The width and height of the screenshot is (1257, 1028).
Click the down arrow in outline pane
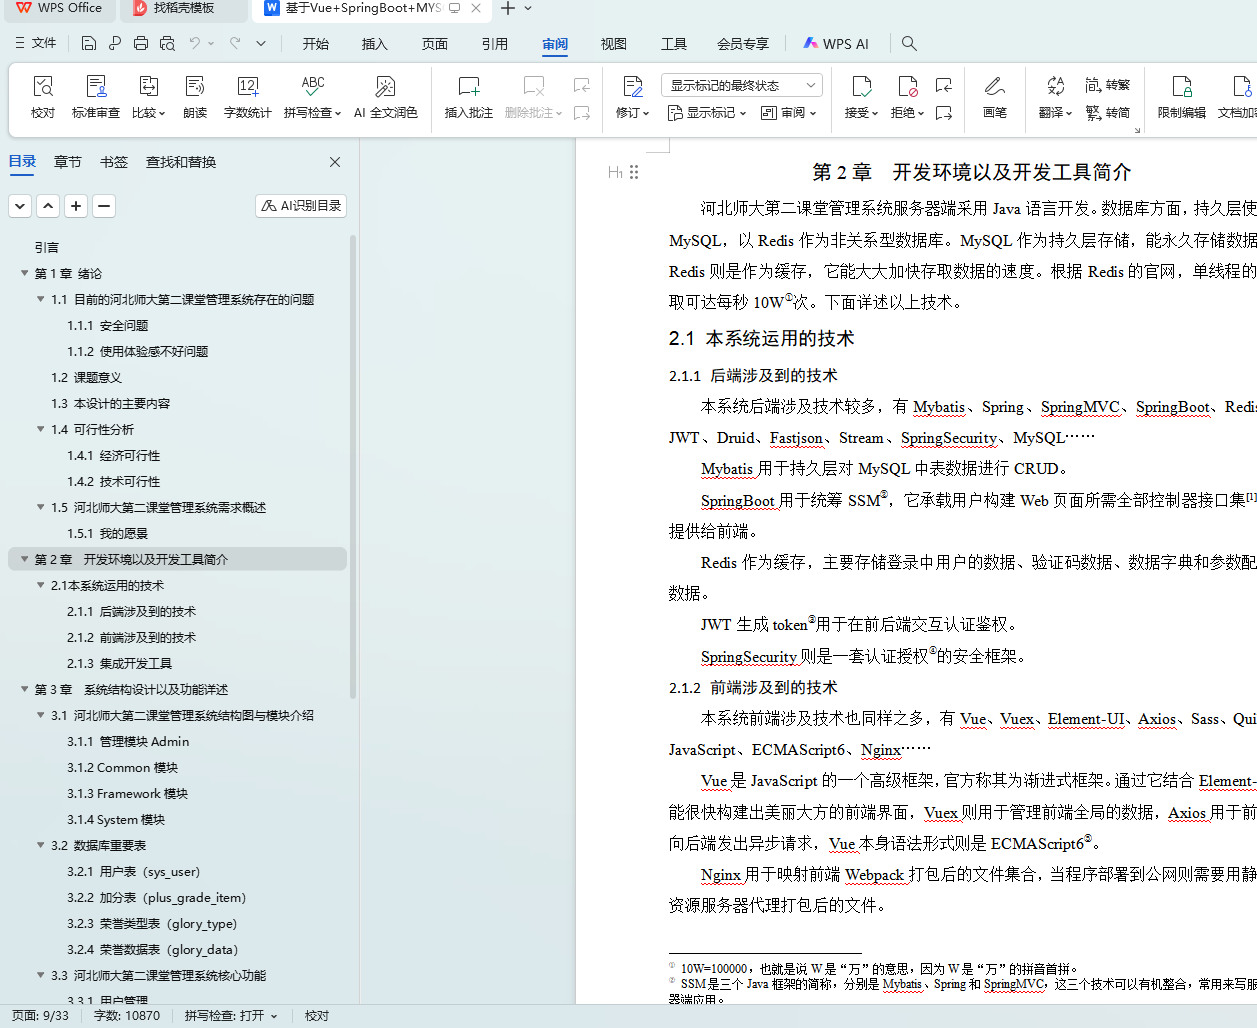(20, 206)
